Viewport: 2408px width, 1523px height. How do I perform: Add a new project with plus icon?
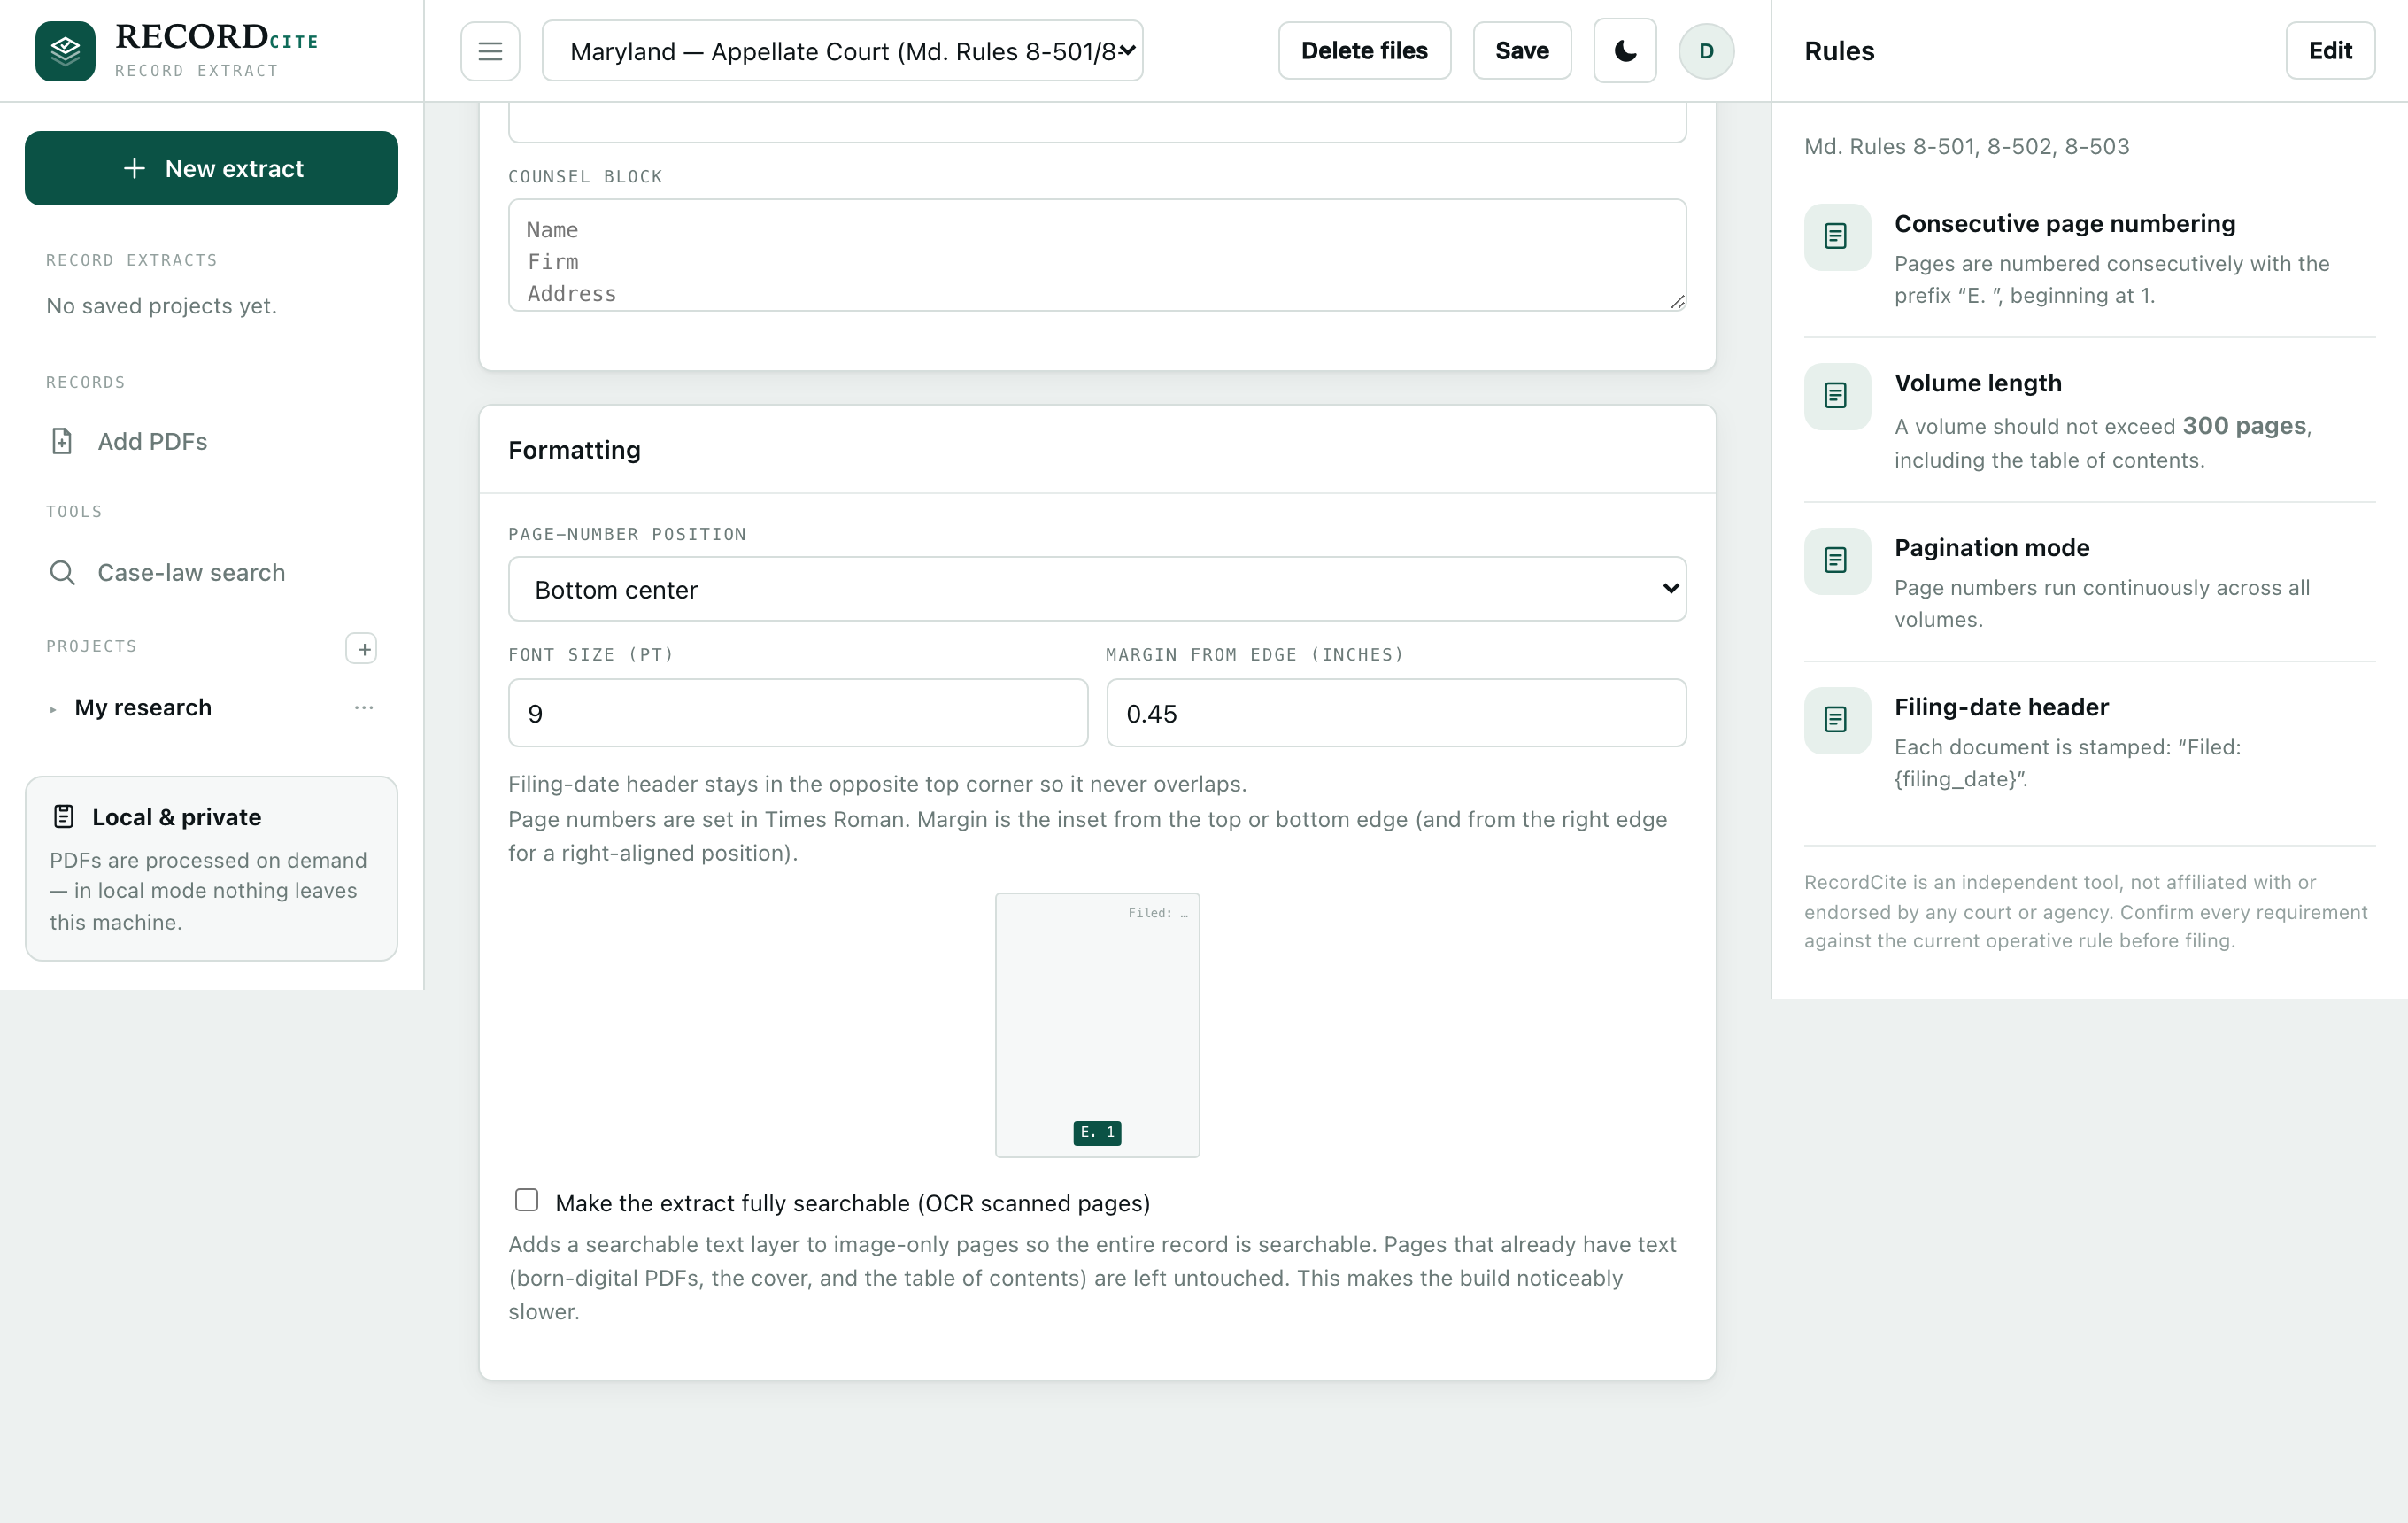tap(361, 648)
